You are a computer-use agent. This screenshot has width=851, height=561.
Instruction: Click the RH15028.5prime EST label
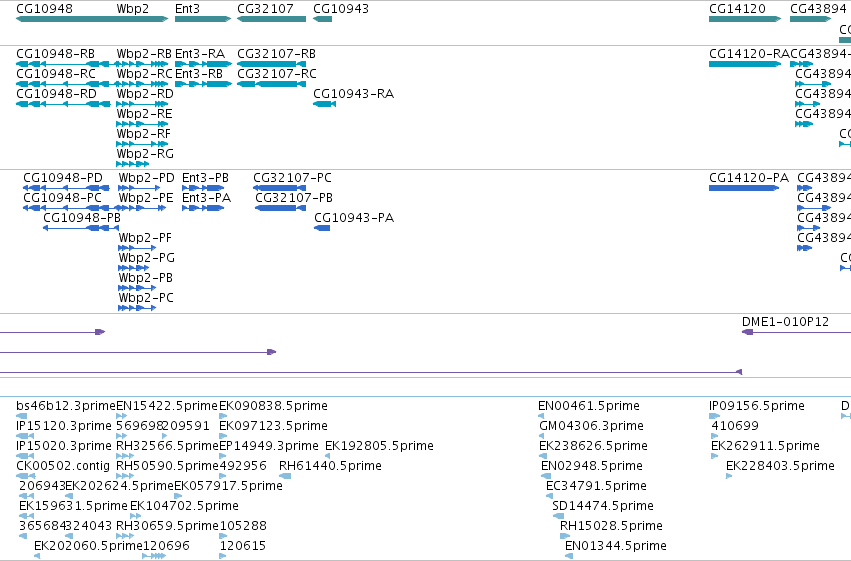[611, 526]
